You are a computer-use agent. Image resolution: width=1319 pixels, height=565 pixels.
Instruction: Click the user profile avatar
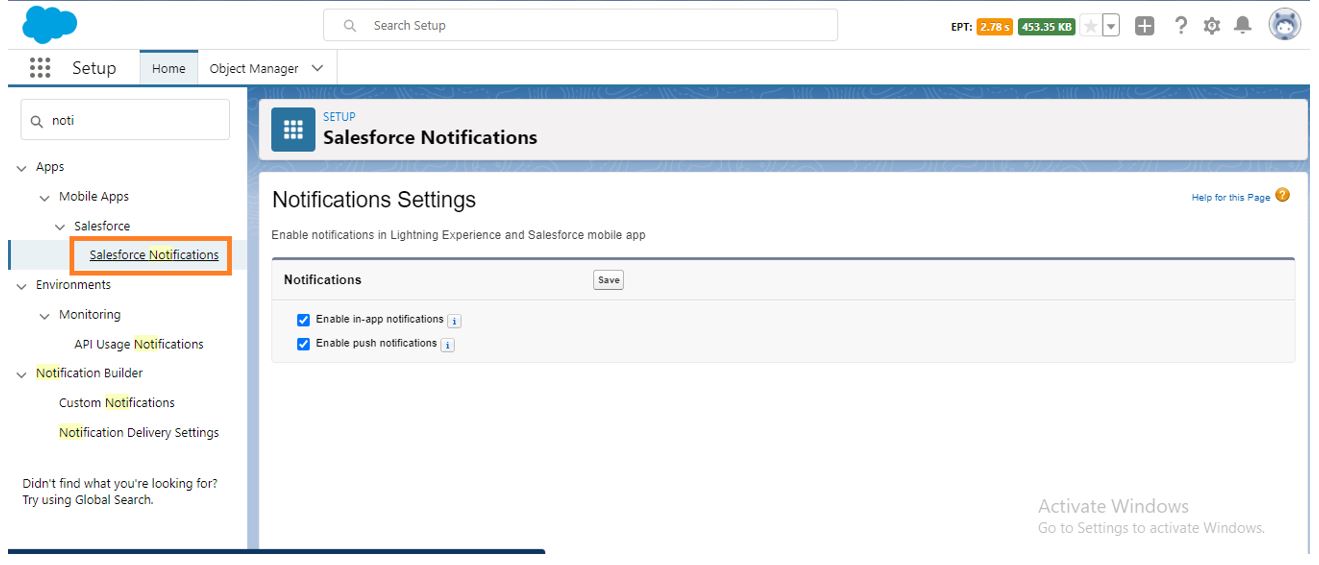tap(1284, 26)
